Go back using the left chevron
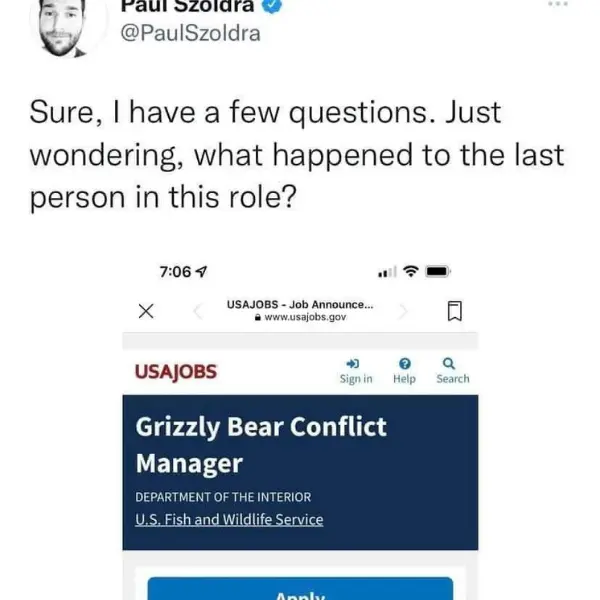 [197, 312]
